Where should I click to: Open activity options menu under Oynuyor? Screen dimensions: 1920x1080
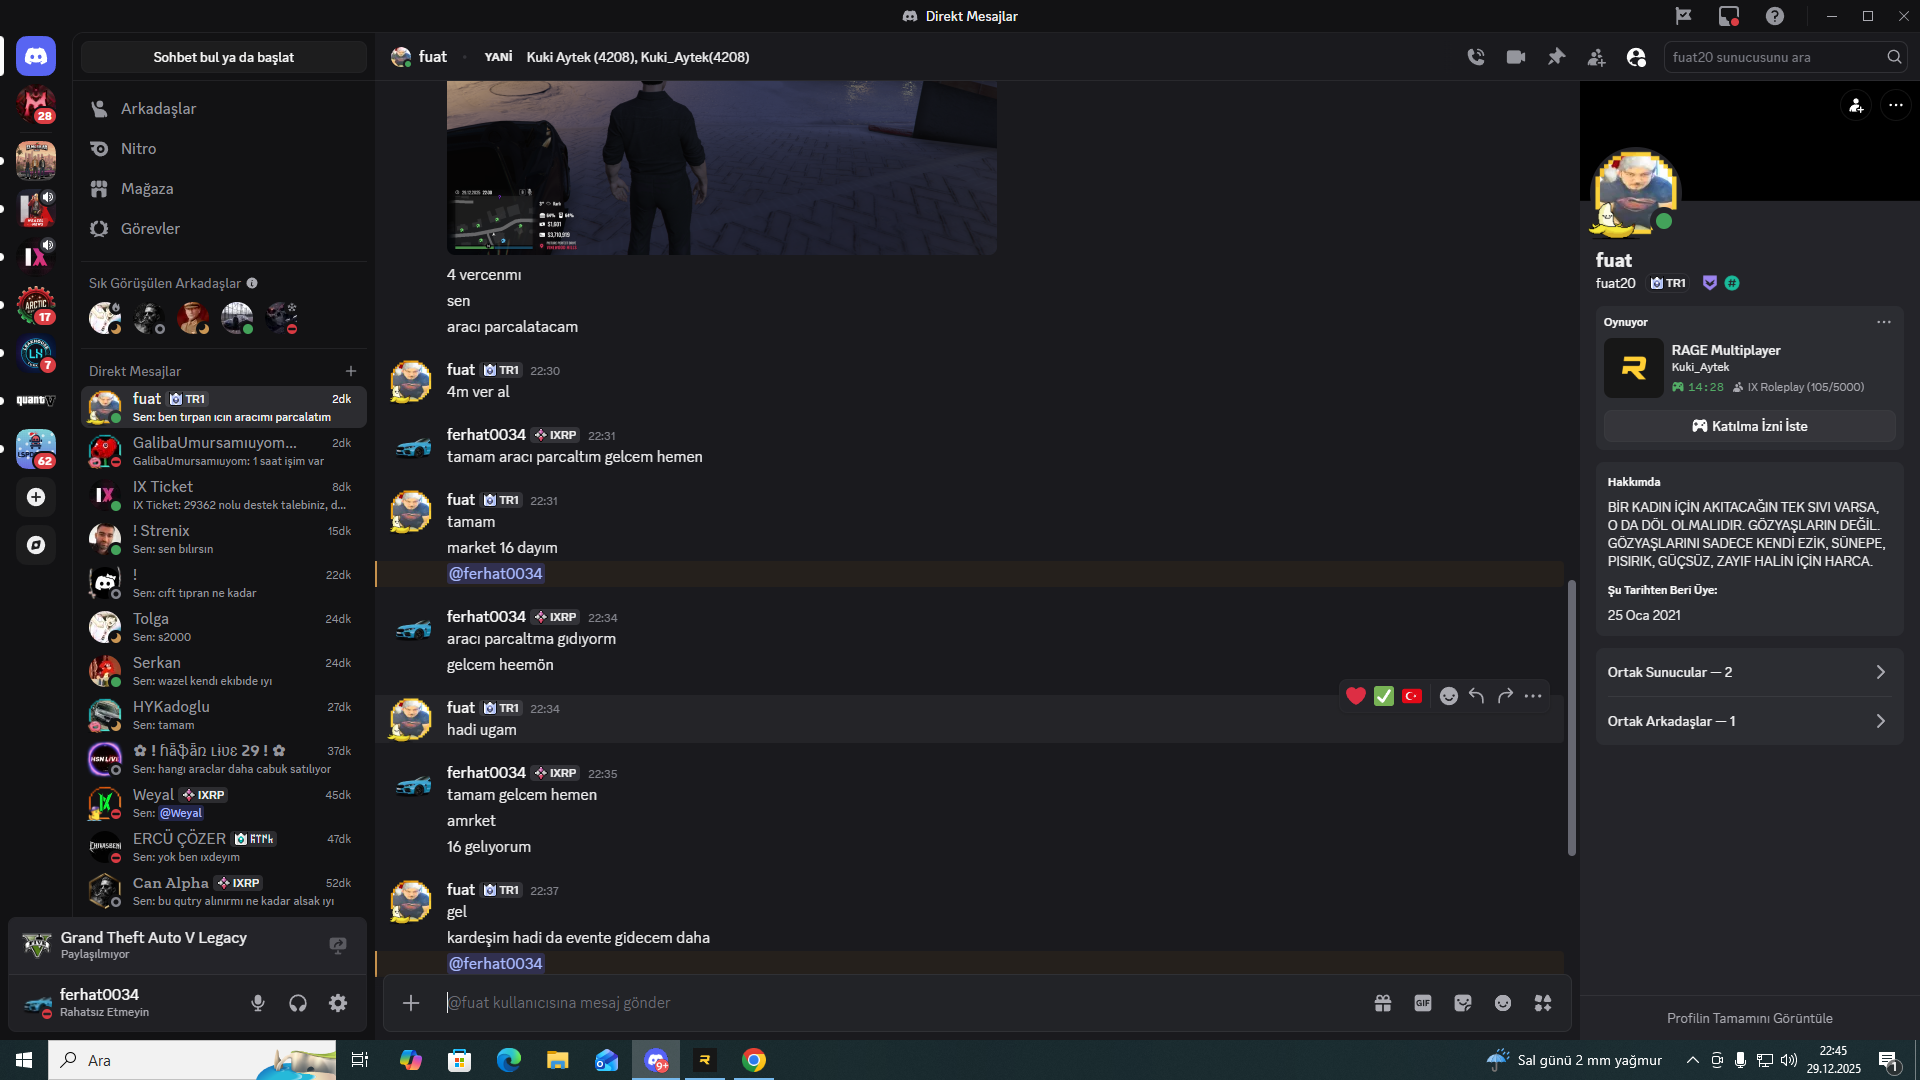1884,322
